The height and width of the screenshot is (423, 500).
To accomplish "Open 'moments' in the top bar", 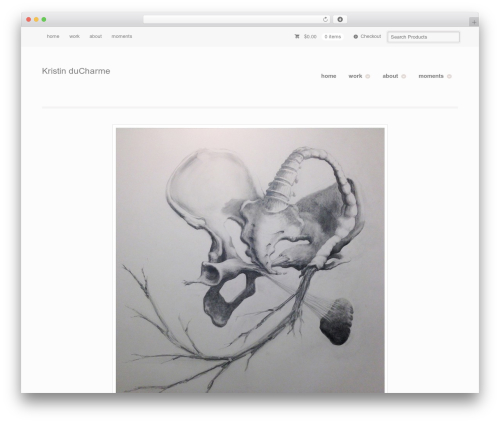I will click(122, 36).
